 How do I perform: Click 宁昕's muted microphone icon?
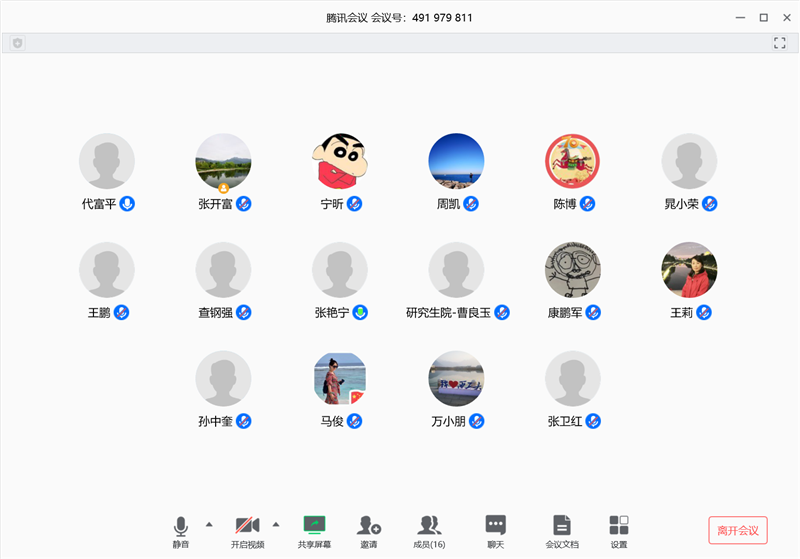tap(355, 204)
